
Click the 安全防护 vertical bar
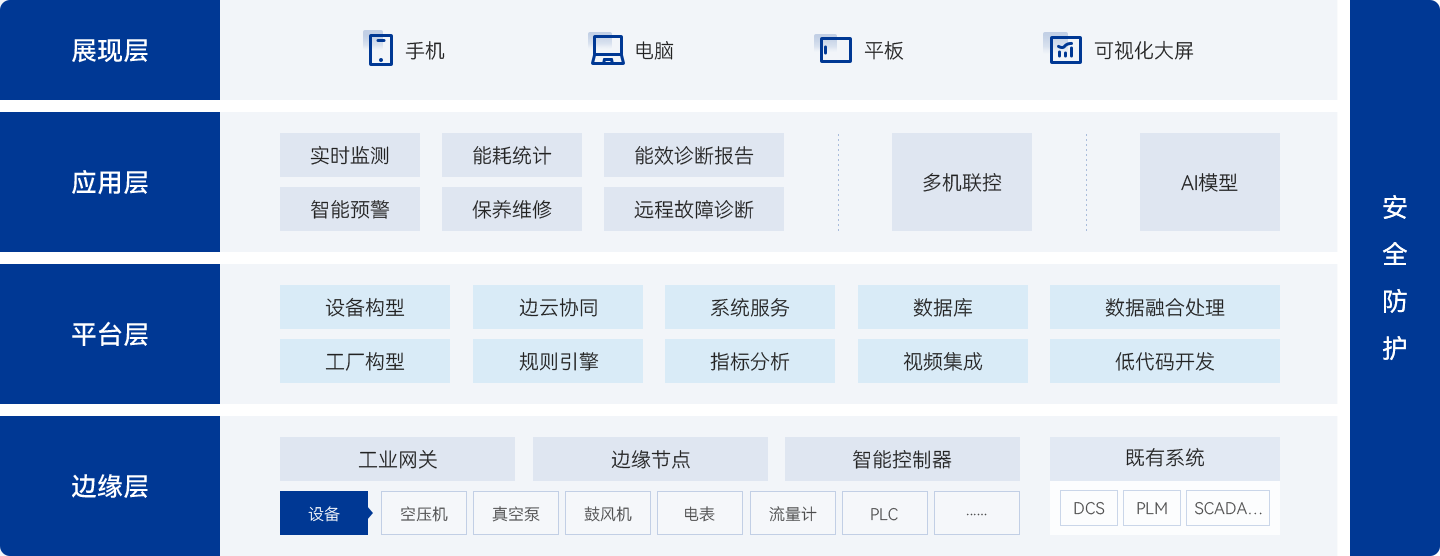(1394, 278)
